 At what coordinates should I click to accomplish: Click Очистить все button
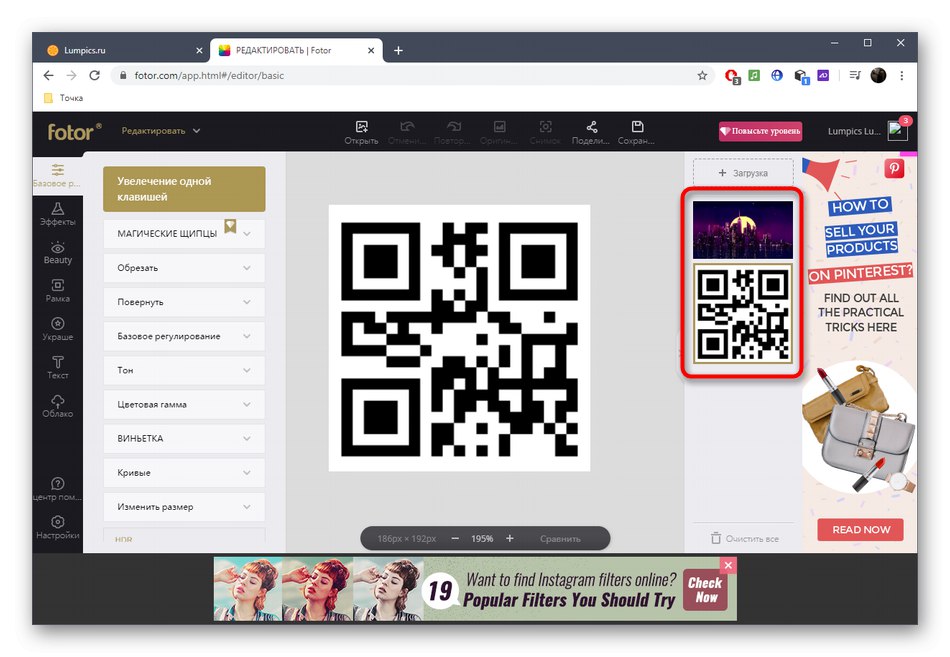[745, 538]
